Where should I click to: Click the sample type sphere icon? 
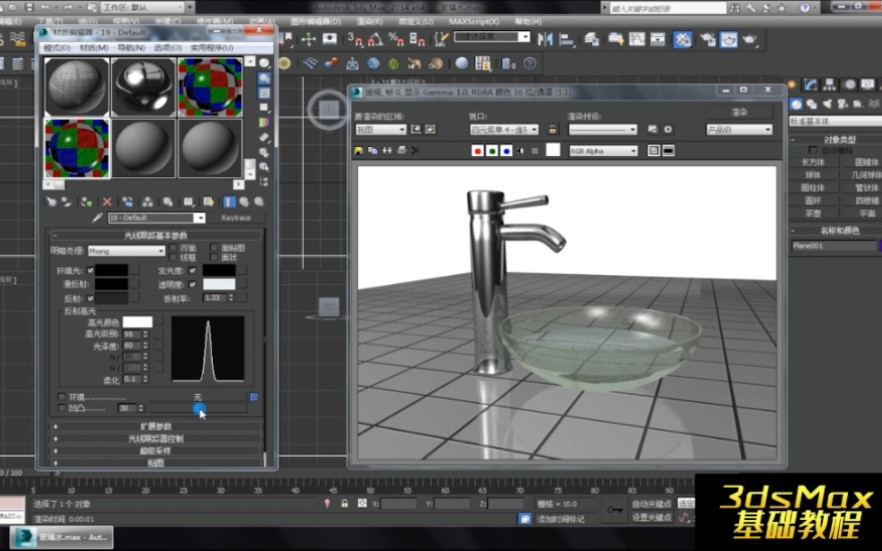264,63
